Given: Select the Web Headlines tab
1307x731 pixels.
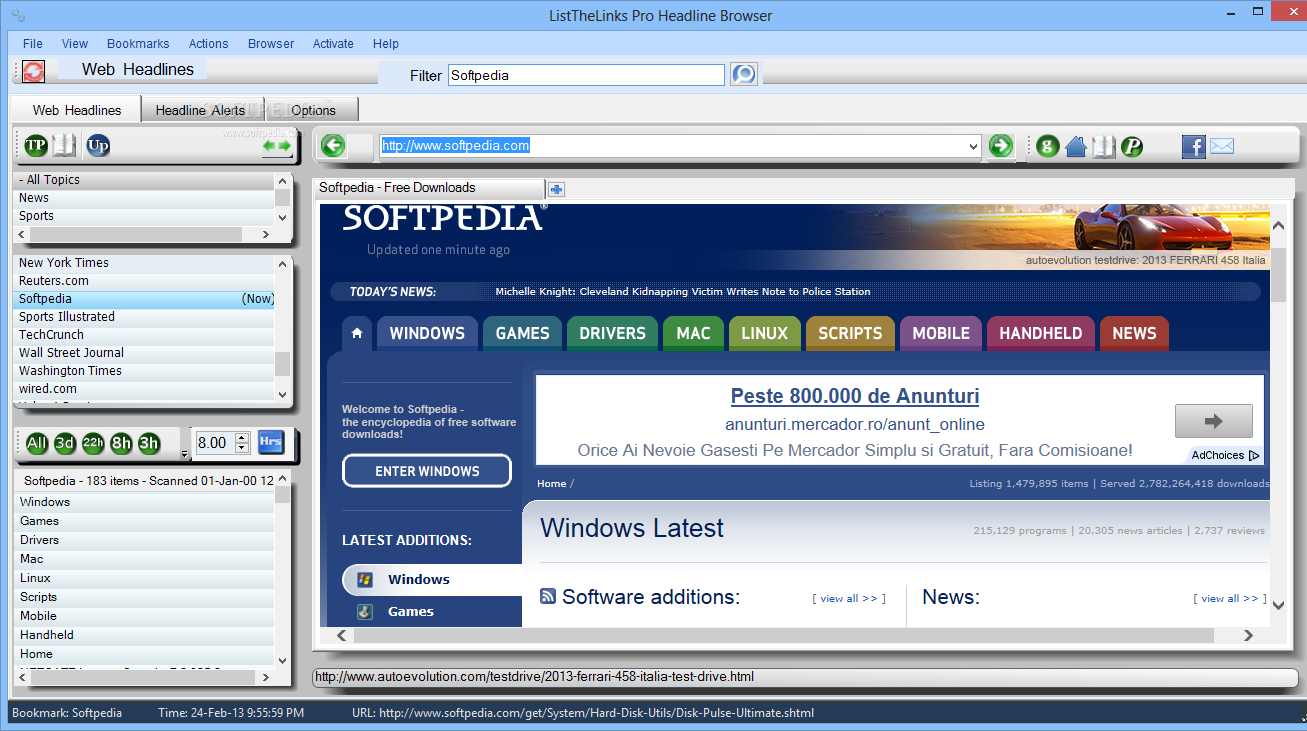Looking at the screenshot, I should click(76, 110).
